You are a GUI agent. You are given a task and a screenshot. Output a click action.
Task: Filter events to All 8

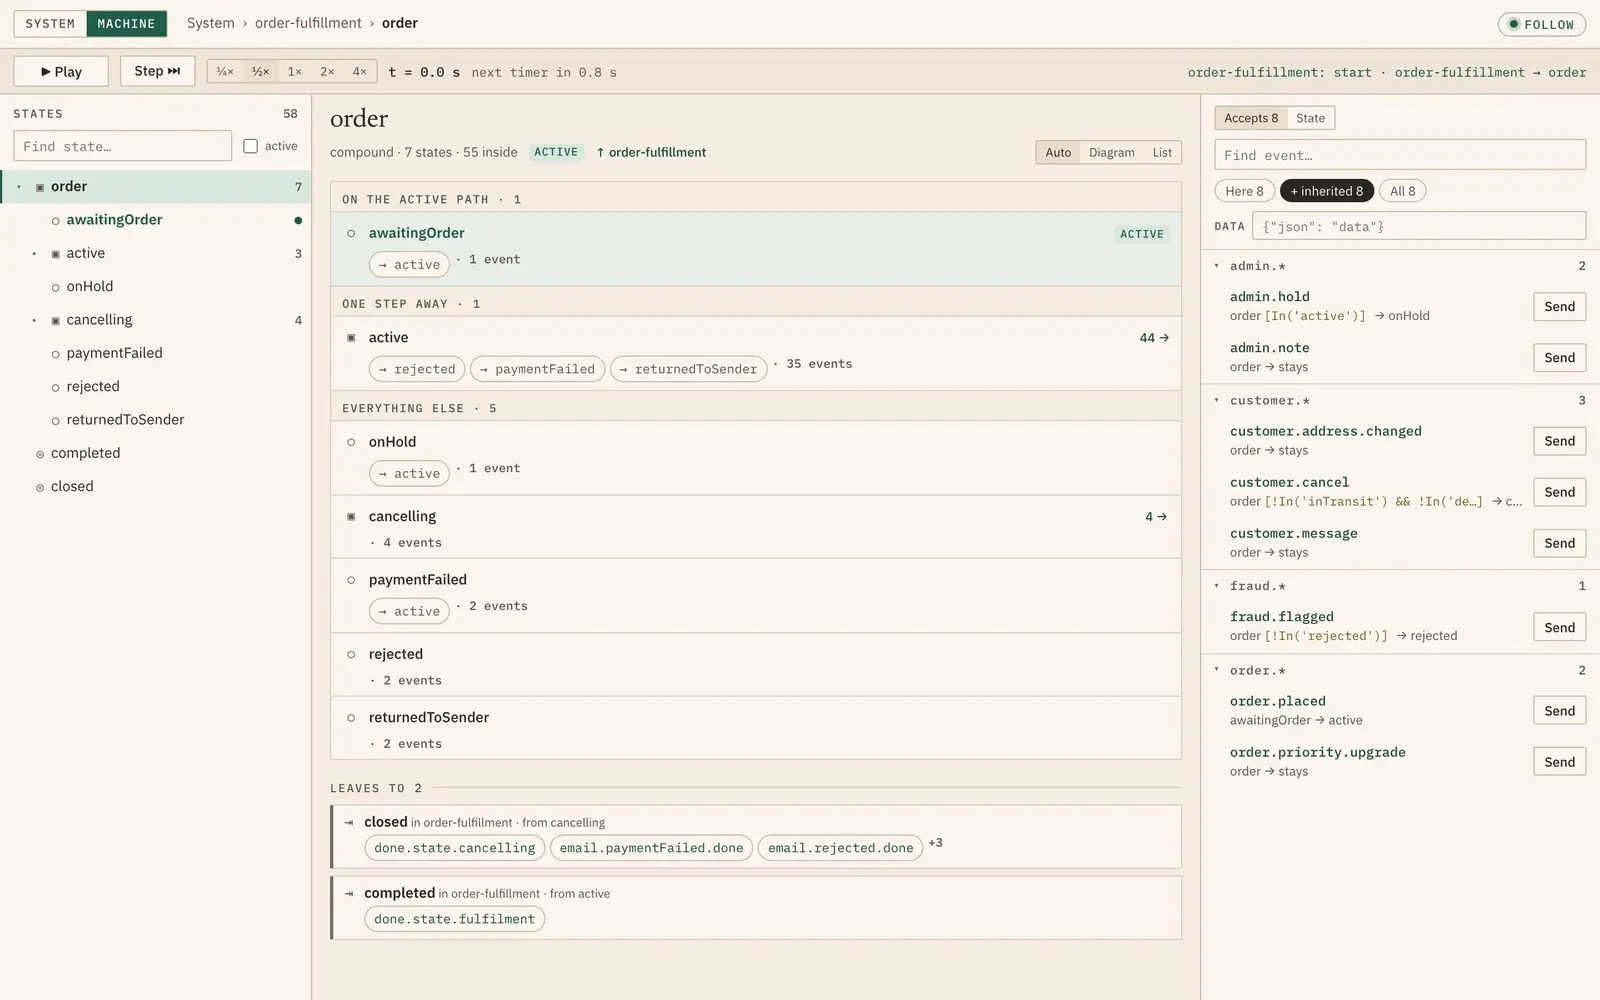tap(1402, 191)
